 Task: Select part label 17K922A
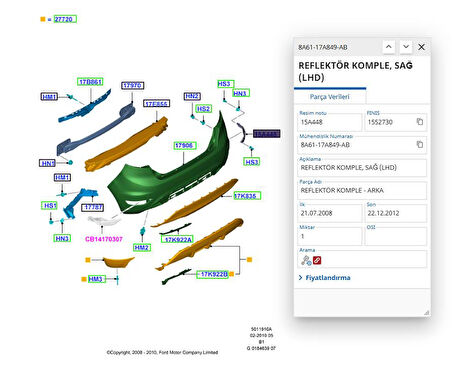[178, 239]
